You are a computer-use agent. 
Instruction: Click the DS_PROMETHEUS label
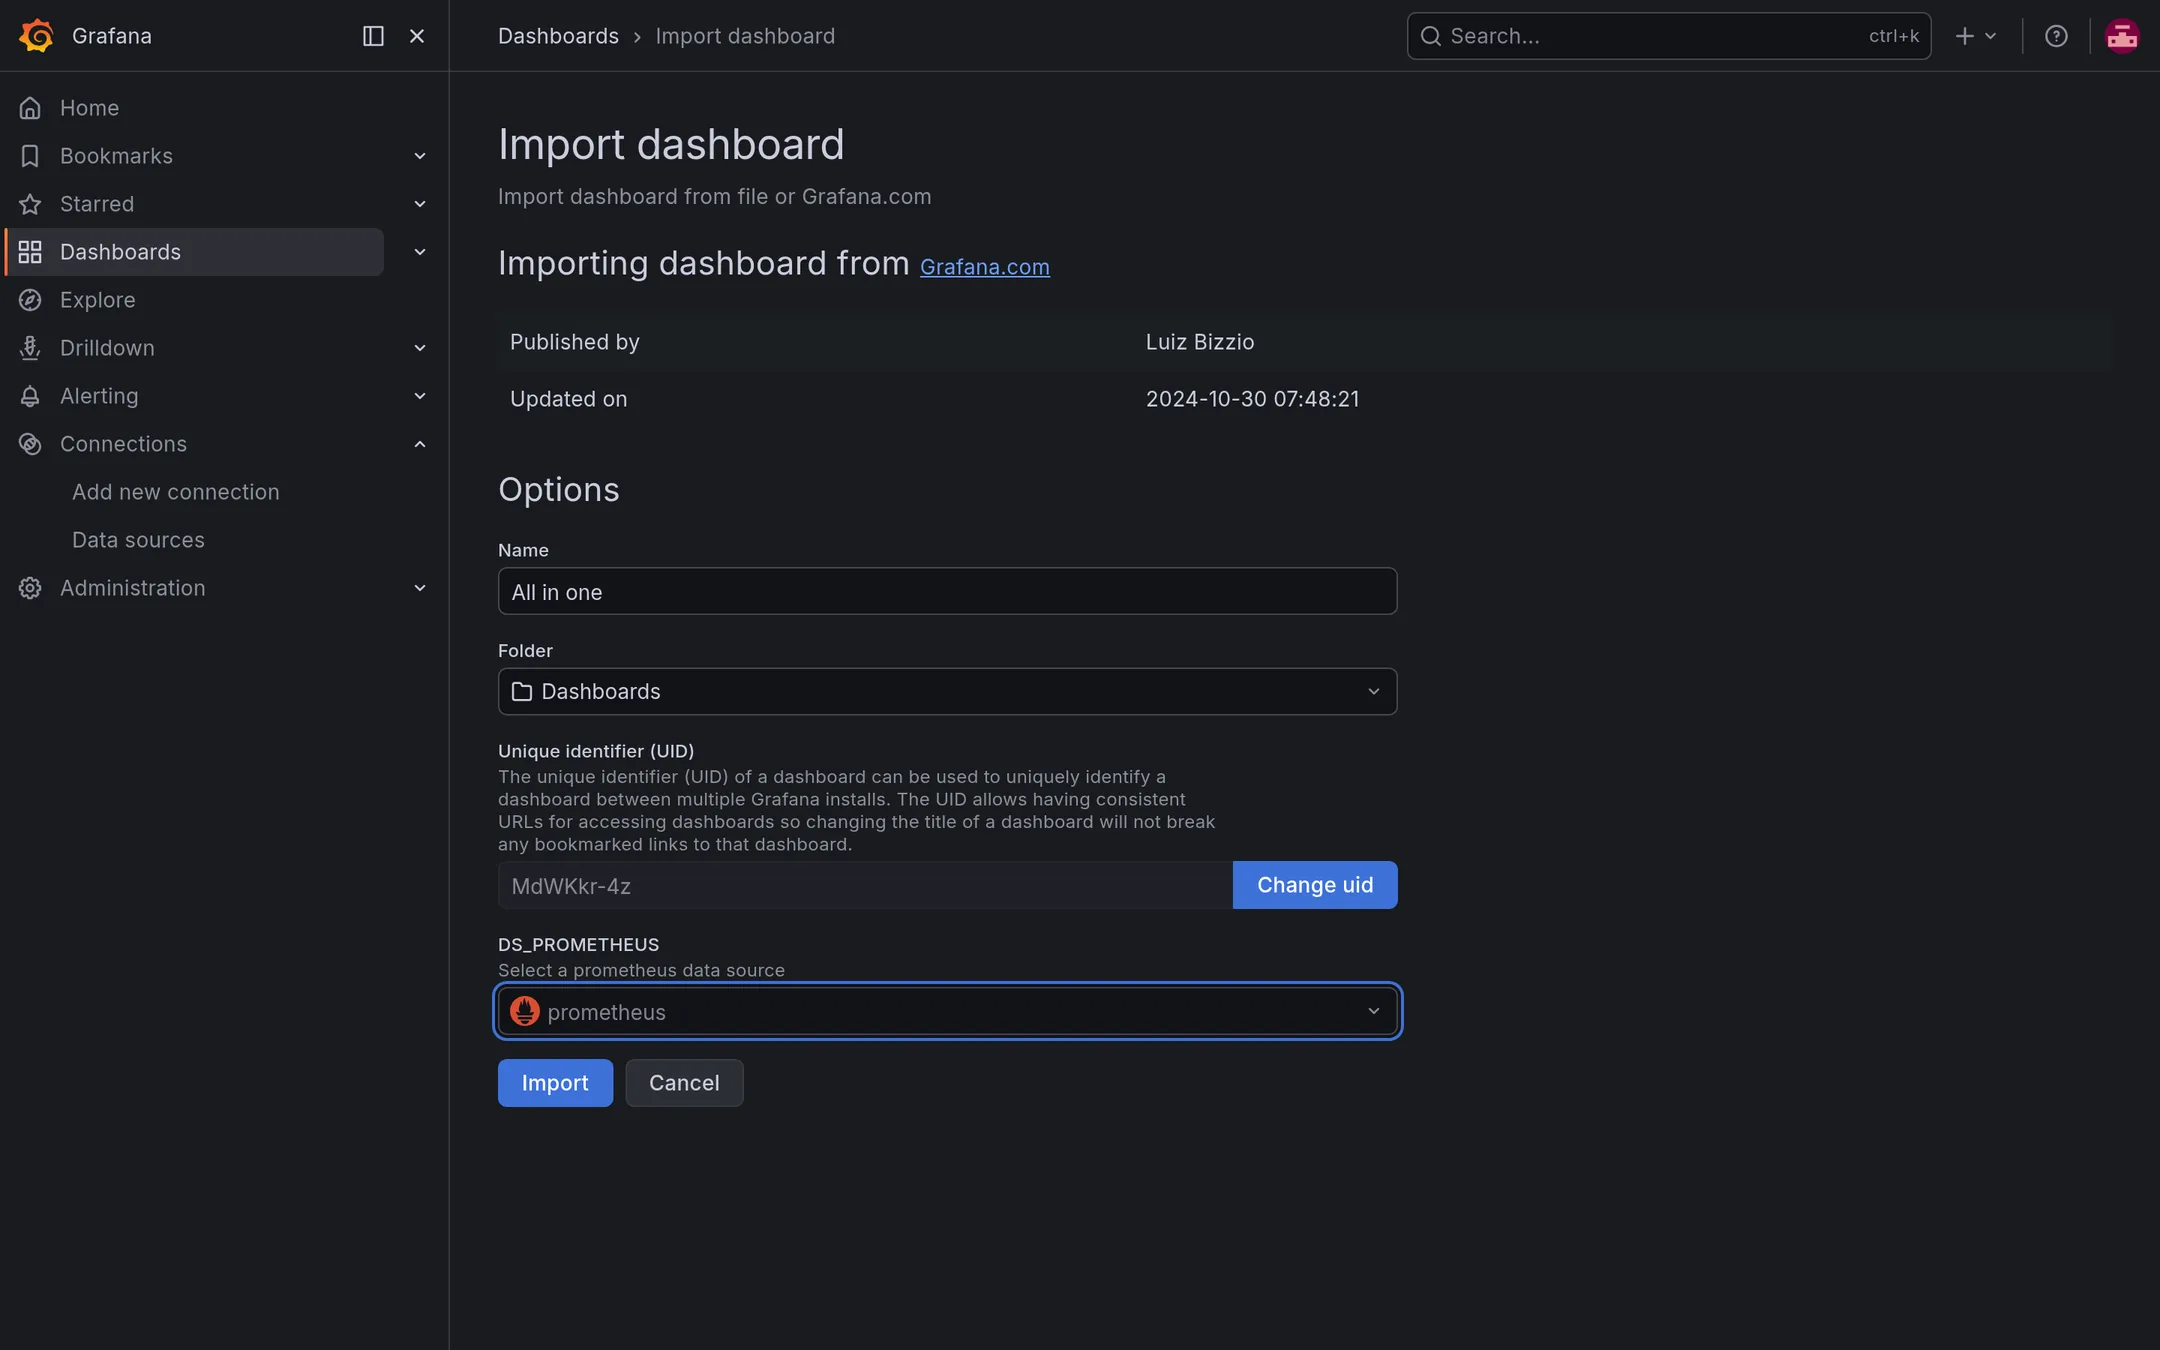coord(578,945)
